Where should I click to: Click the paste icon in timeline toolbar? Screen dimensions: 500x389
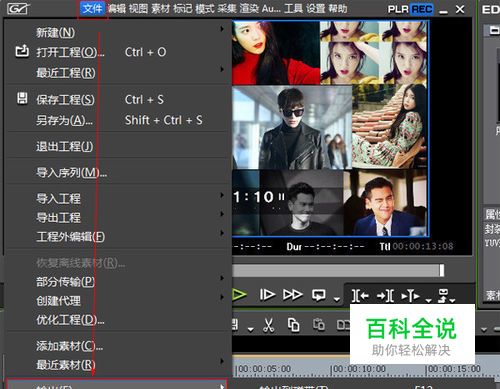(x=319, y=324)
